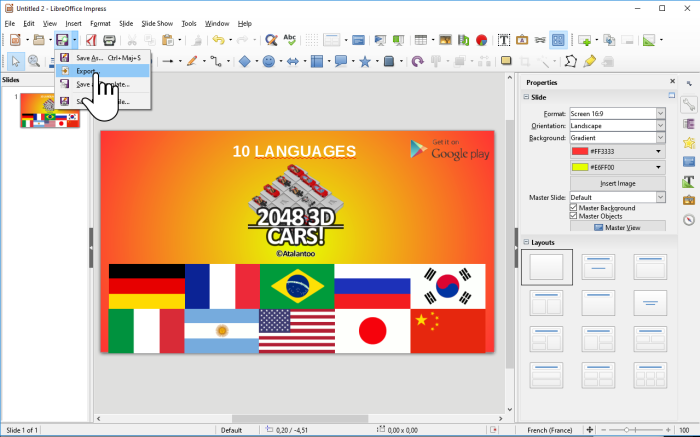This screenshot has height=437, width=700.
Task: Click the Print icon
Action: click(109, 40)
